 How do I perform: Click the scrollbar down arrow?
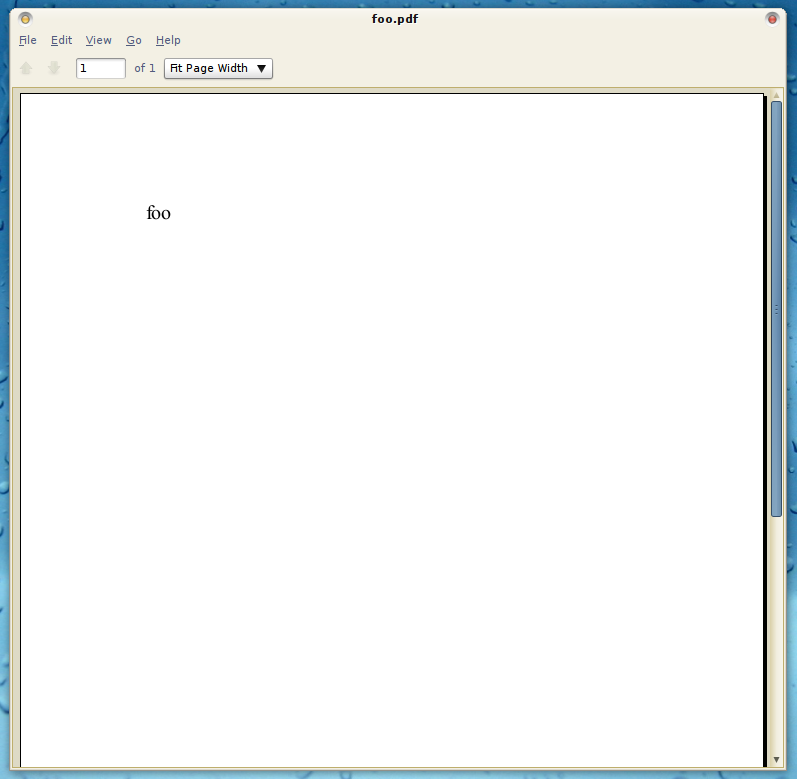click(776, 760)
